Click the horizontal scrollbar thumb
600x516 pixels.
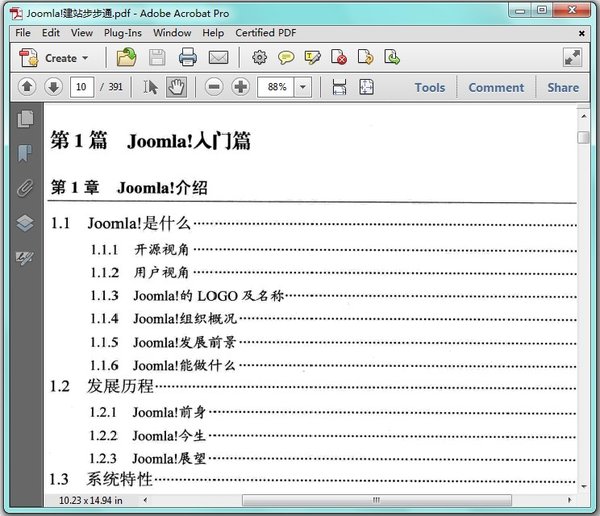tap(377, 500)
